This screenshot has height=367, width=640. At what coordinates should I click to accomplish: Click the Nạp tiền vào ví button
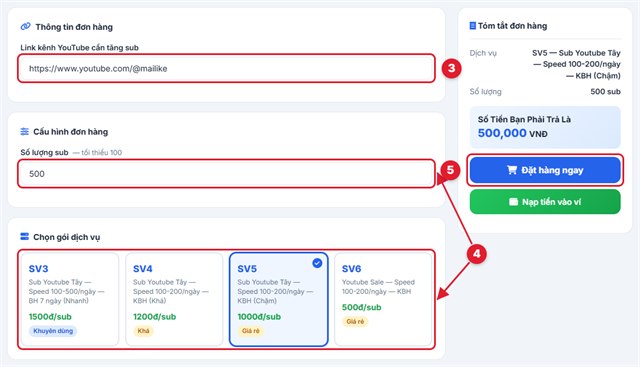click(545, 202)
